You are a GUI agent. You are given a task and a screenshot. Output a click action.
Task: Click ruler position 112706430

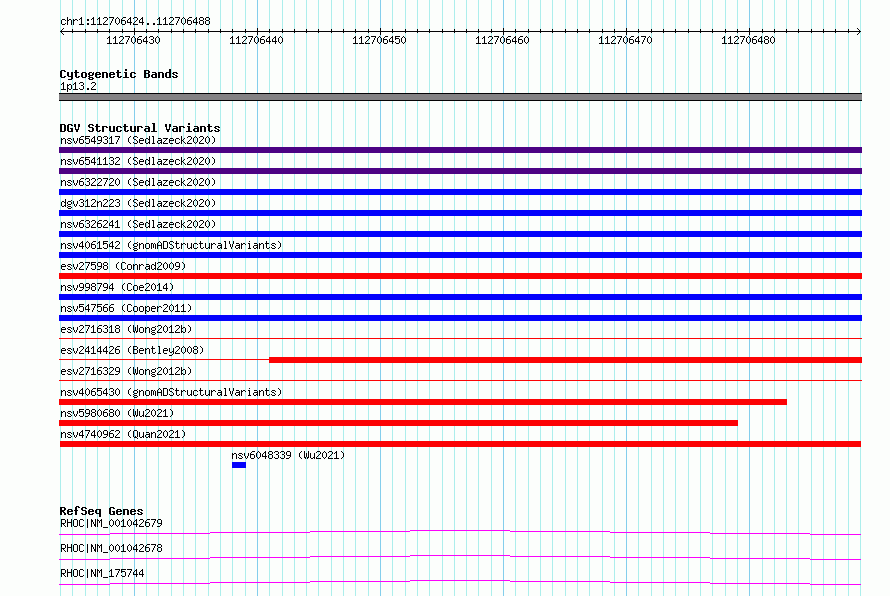tap(133, 40)
